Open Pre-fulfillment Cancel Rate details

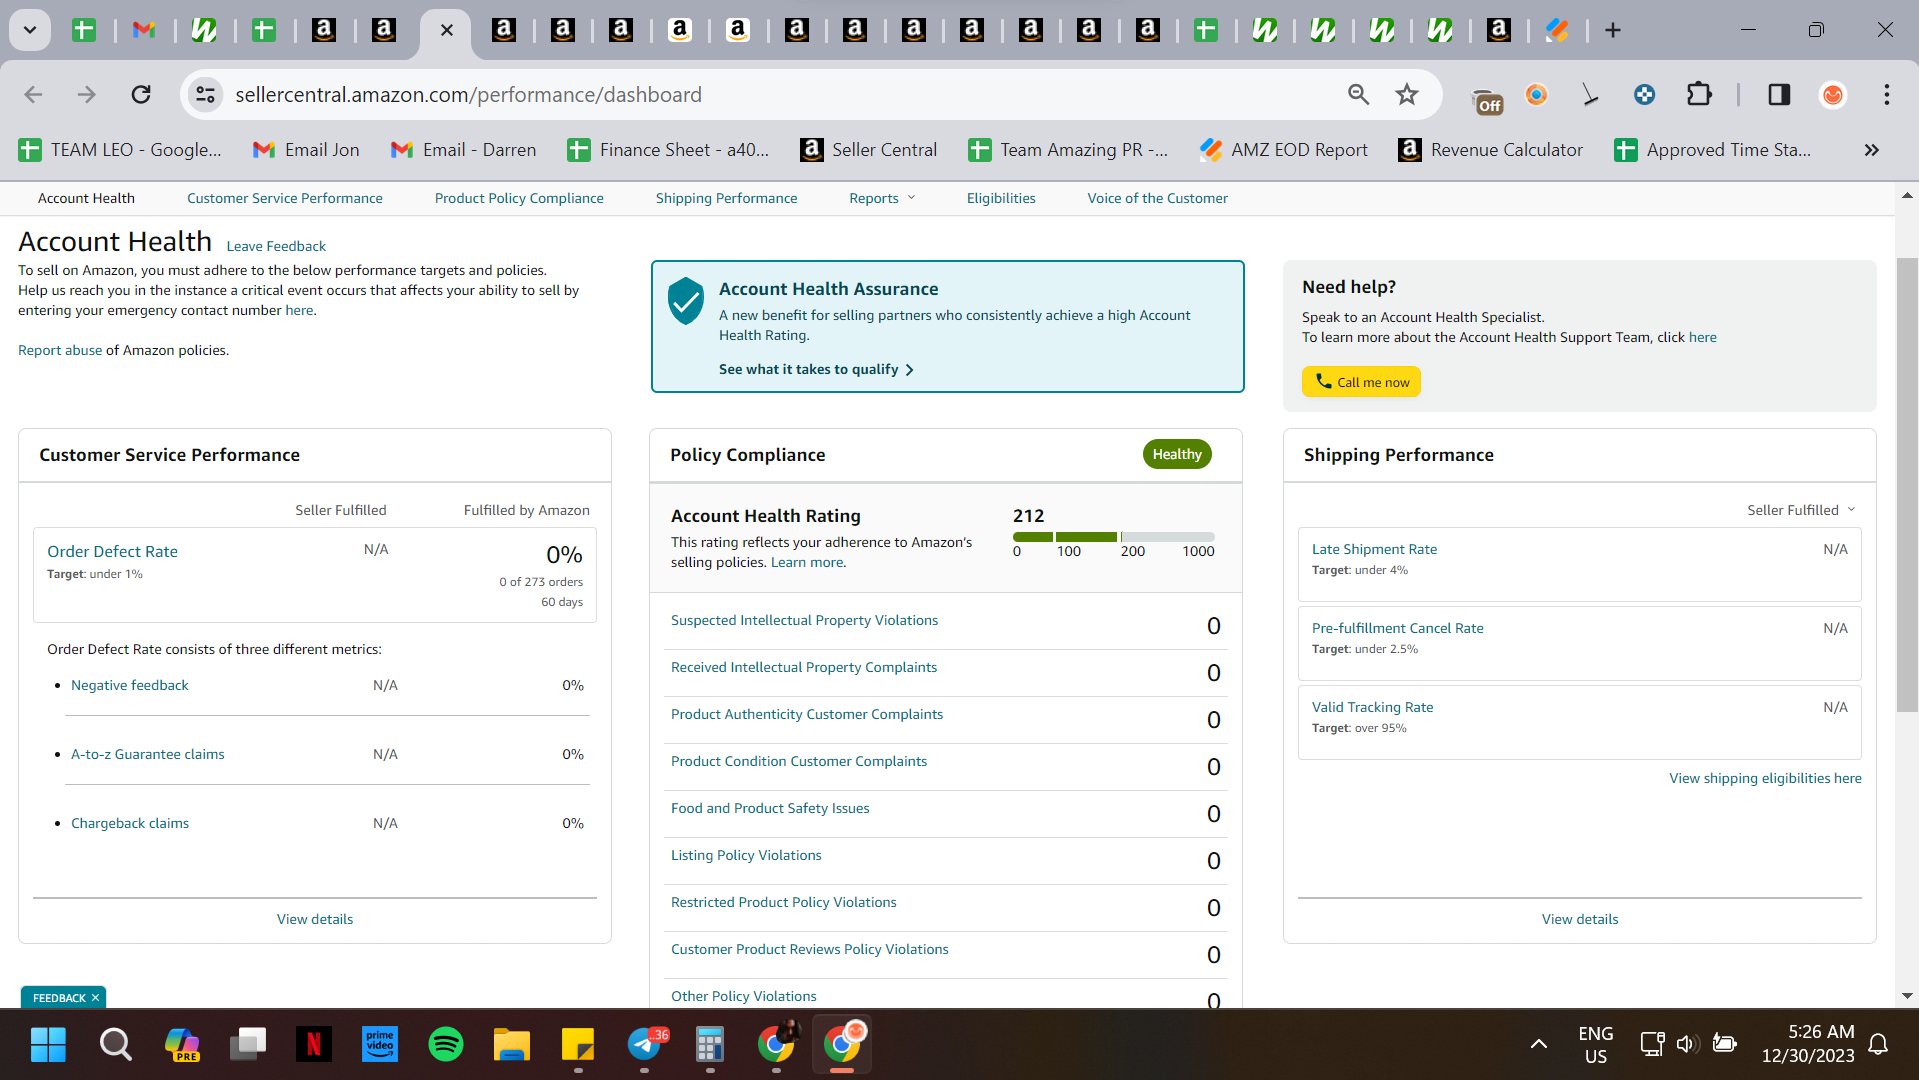click(1398, 628)
